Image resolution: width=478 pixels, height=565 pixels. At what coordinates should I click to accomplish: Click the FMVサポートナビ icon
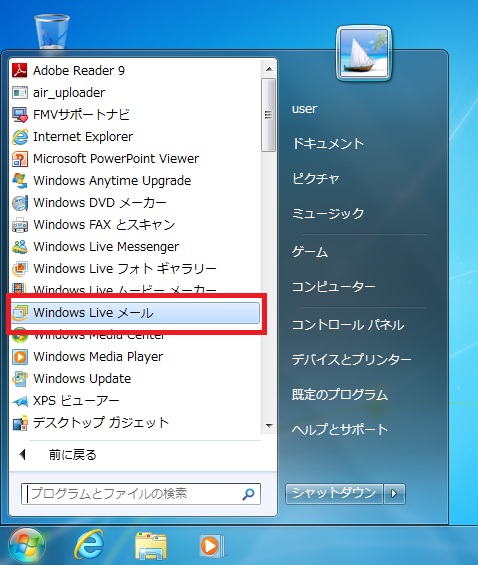coord(19,115)
